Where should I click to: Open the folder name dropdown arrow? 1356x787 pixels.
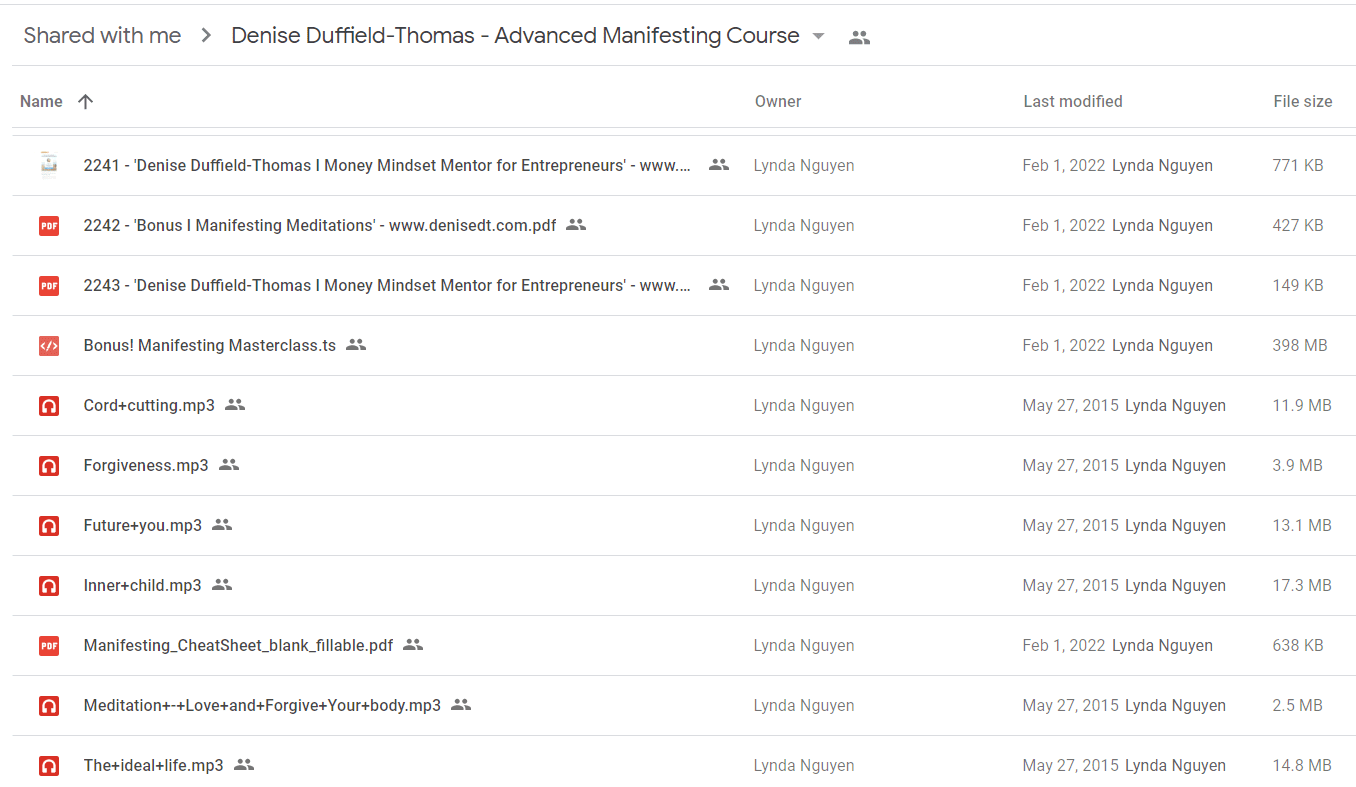pos(818,36)
